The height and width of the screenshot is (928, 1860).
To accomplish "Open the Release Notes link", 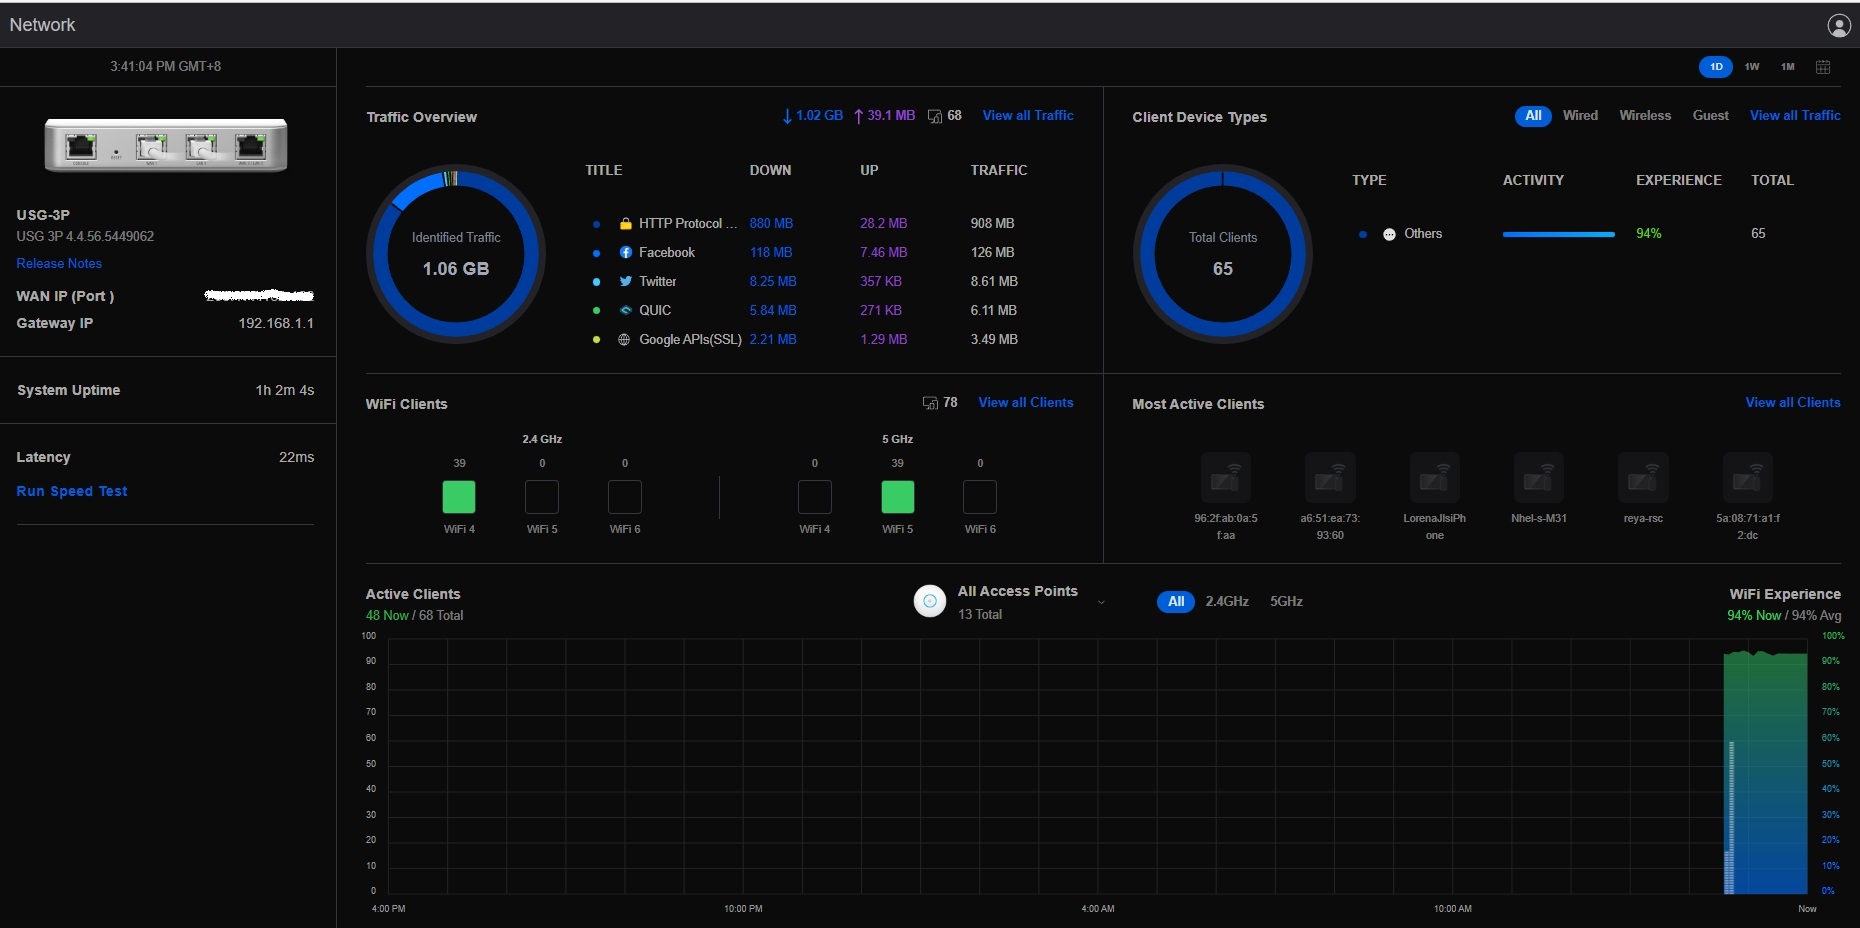I will pos(59,263).
